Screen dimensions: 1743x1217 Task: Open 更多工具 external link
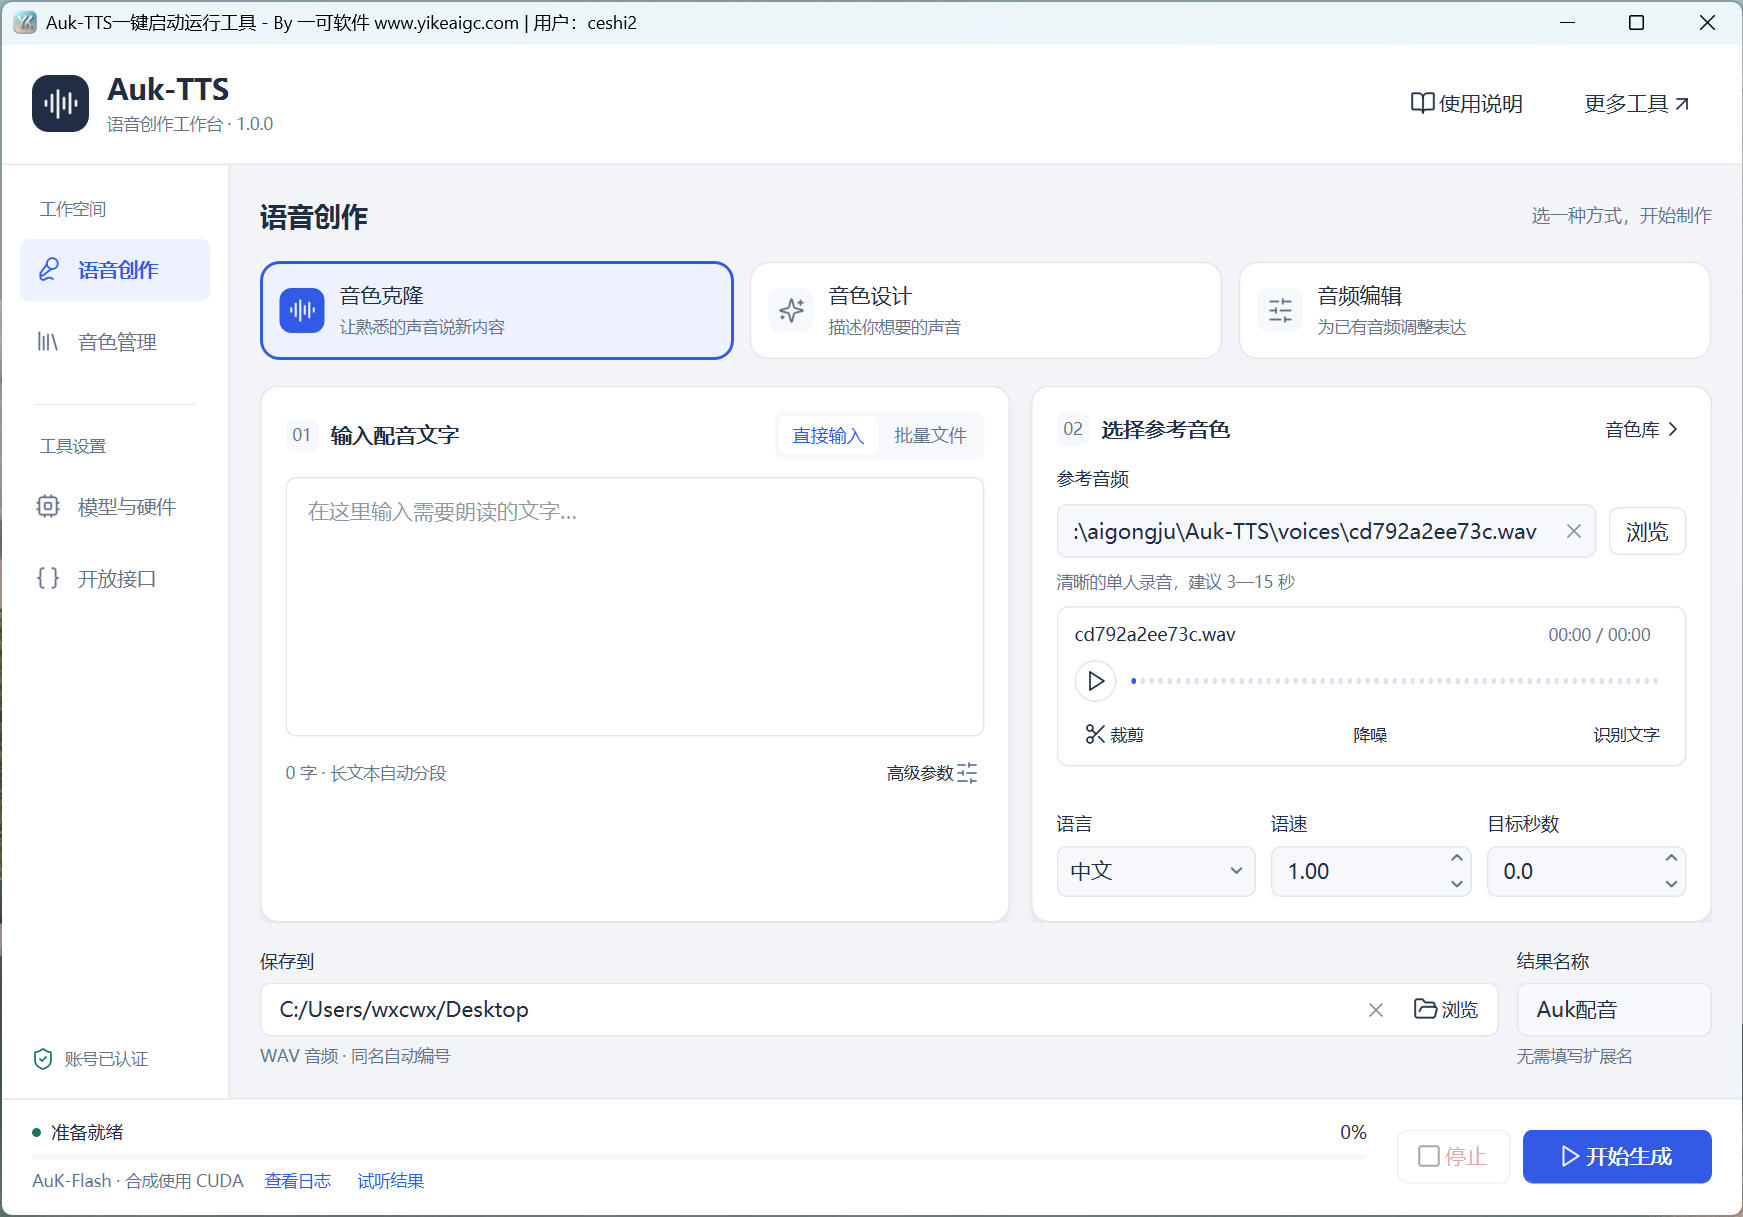tap(1637, 103)
